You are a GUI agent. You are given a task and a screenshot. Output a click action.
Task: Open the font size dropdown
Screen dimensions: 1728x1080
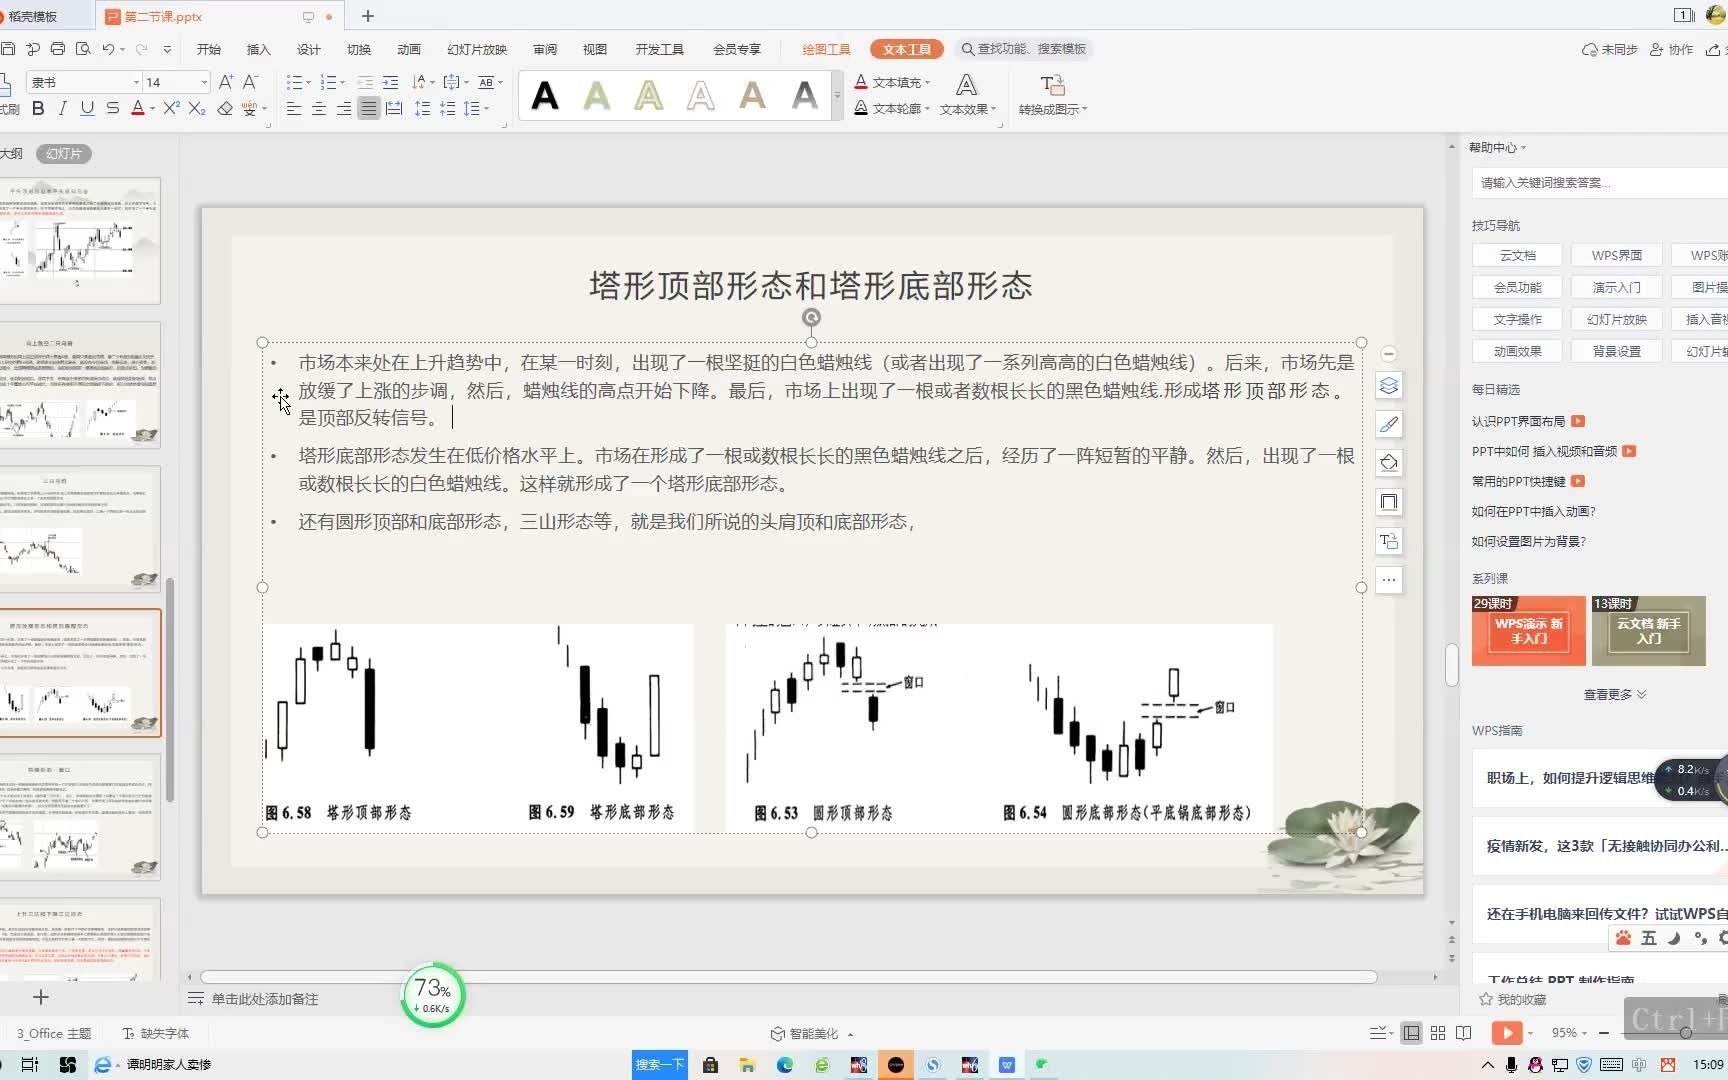point(204,82)
